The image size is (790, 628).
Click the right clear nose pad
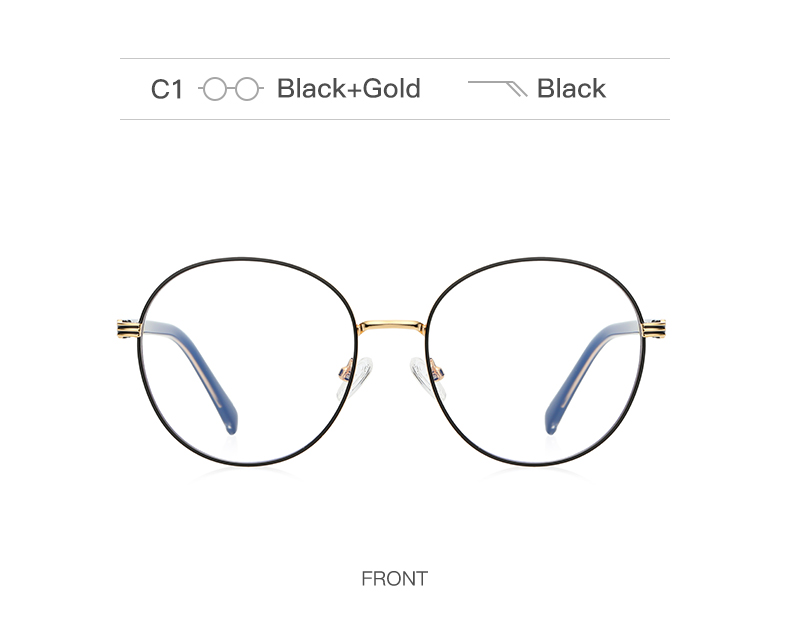[x=424, y=377]
